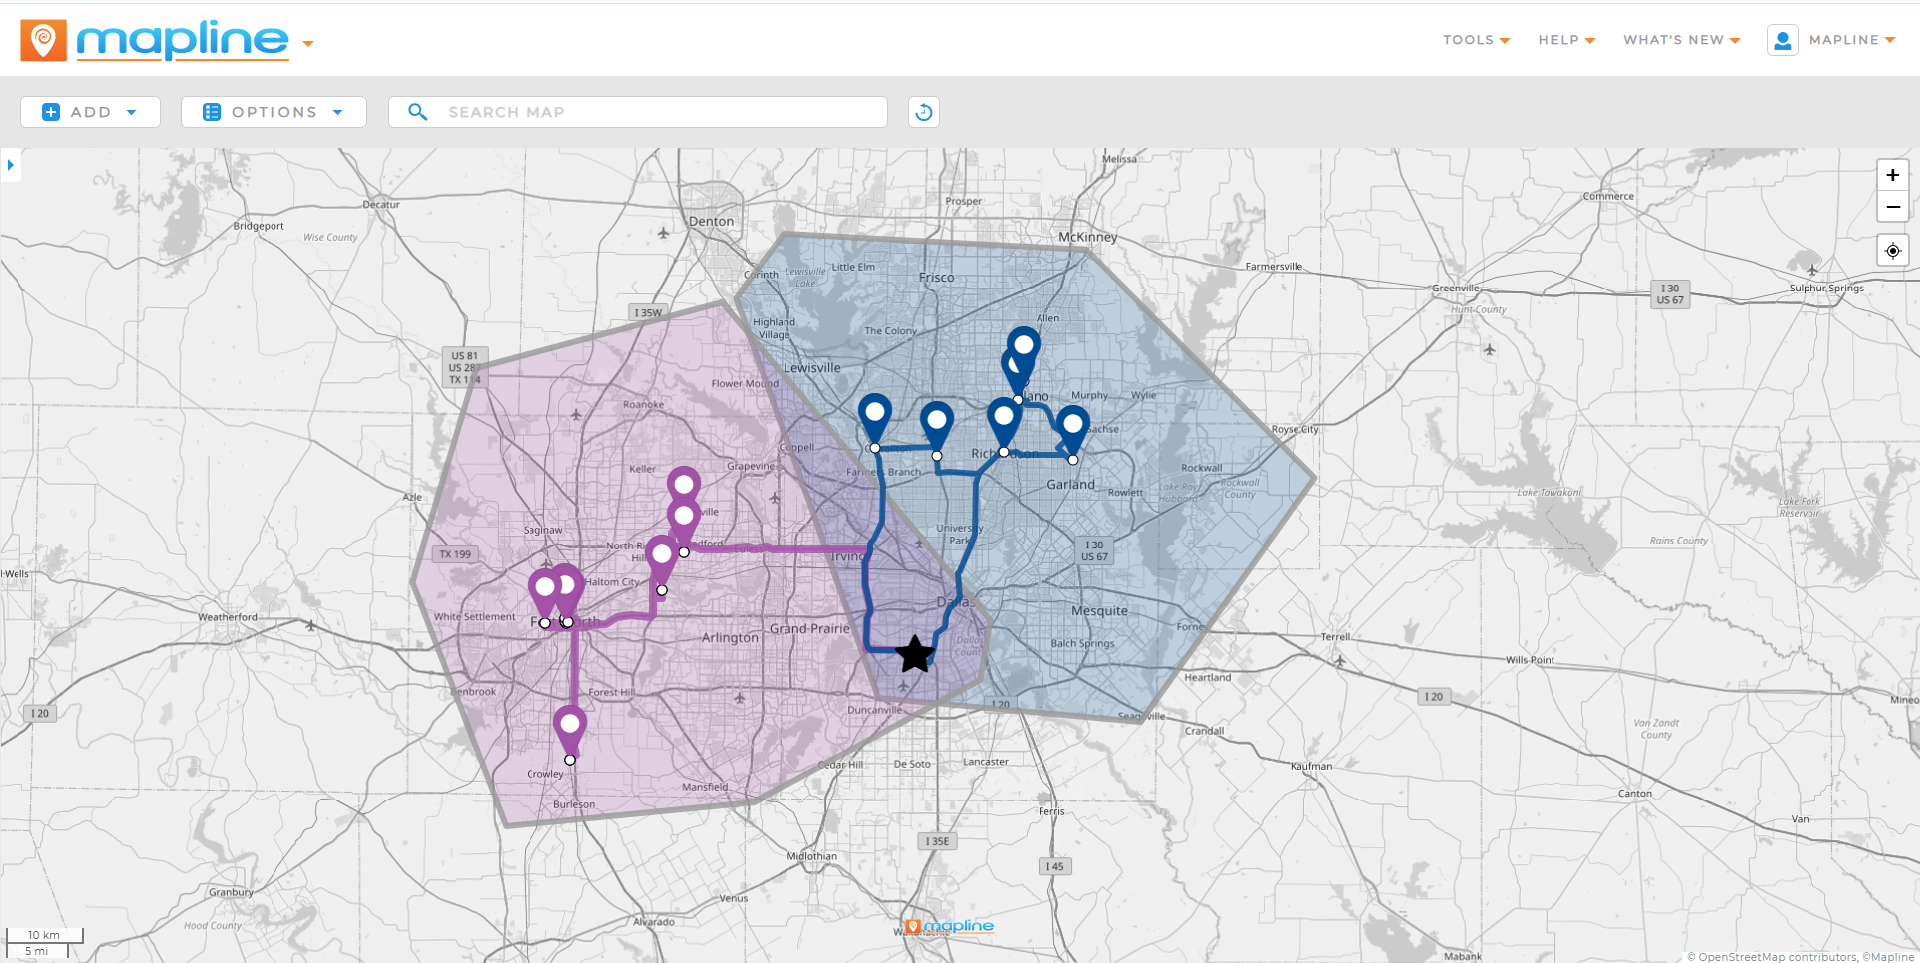Image resolution: width=1920 pixels, height=963 pixels.
Task: Open the Help menu
Action: (x=1566, y=40)
